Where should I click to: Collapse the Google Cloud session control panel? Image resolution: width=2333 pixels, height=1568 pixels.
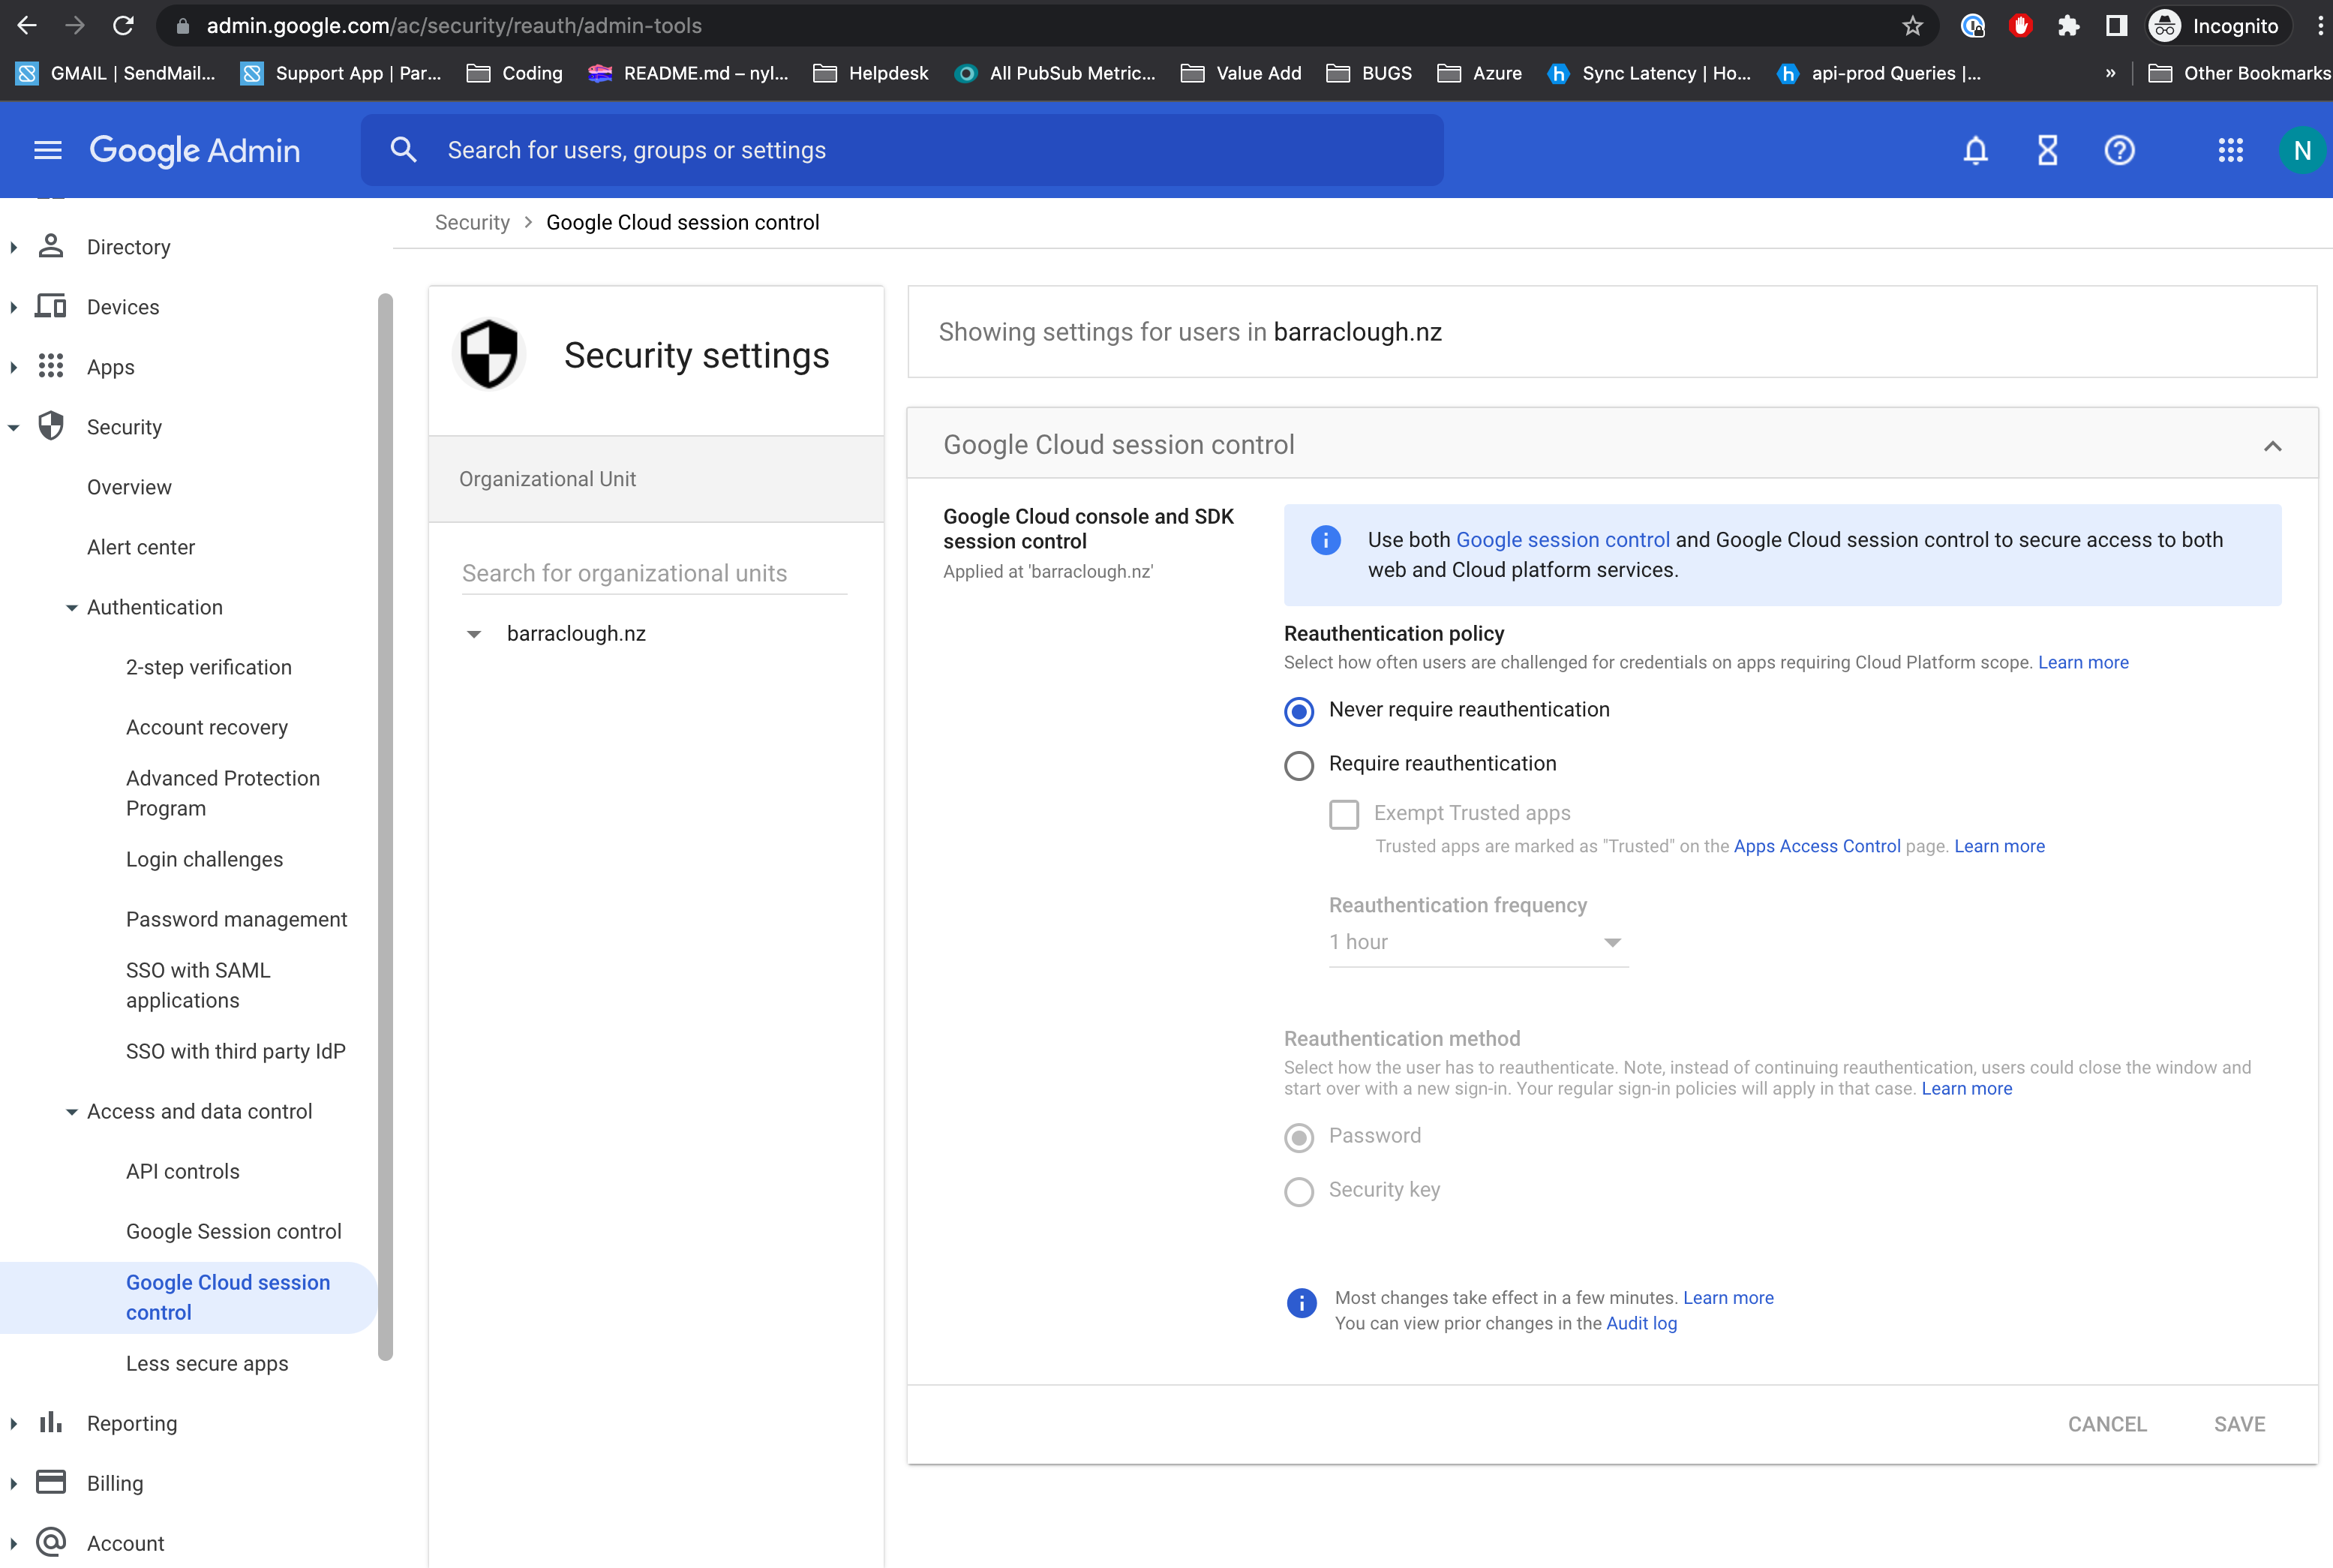[x=2274, y=444]
